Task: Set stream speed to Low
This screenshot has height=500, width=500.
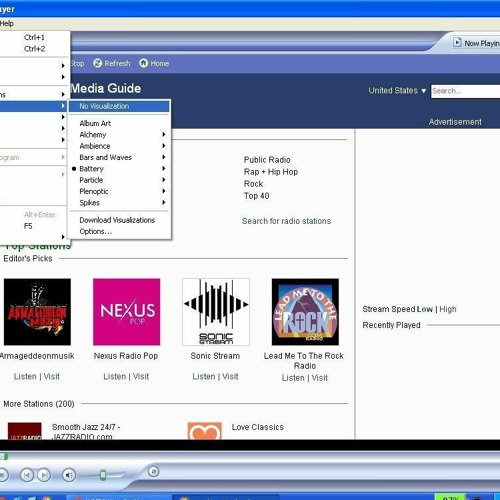Action: pos(425,309)
